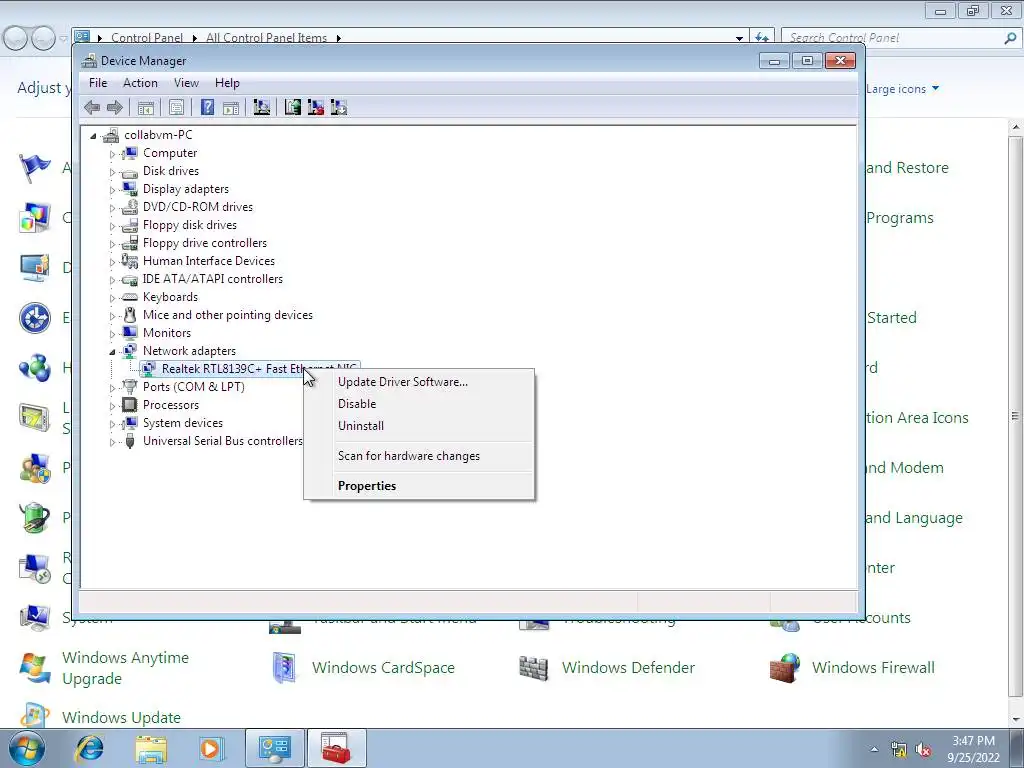The image size is (1024, 768).
Task: Click the Device Manager toolbox taskbar button
Action: tap(336, 748)
